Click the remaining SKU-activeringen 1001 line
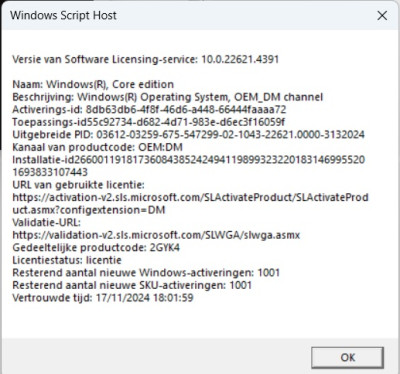This screenshot has width=400, height=374. point(132,285)
